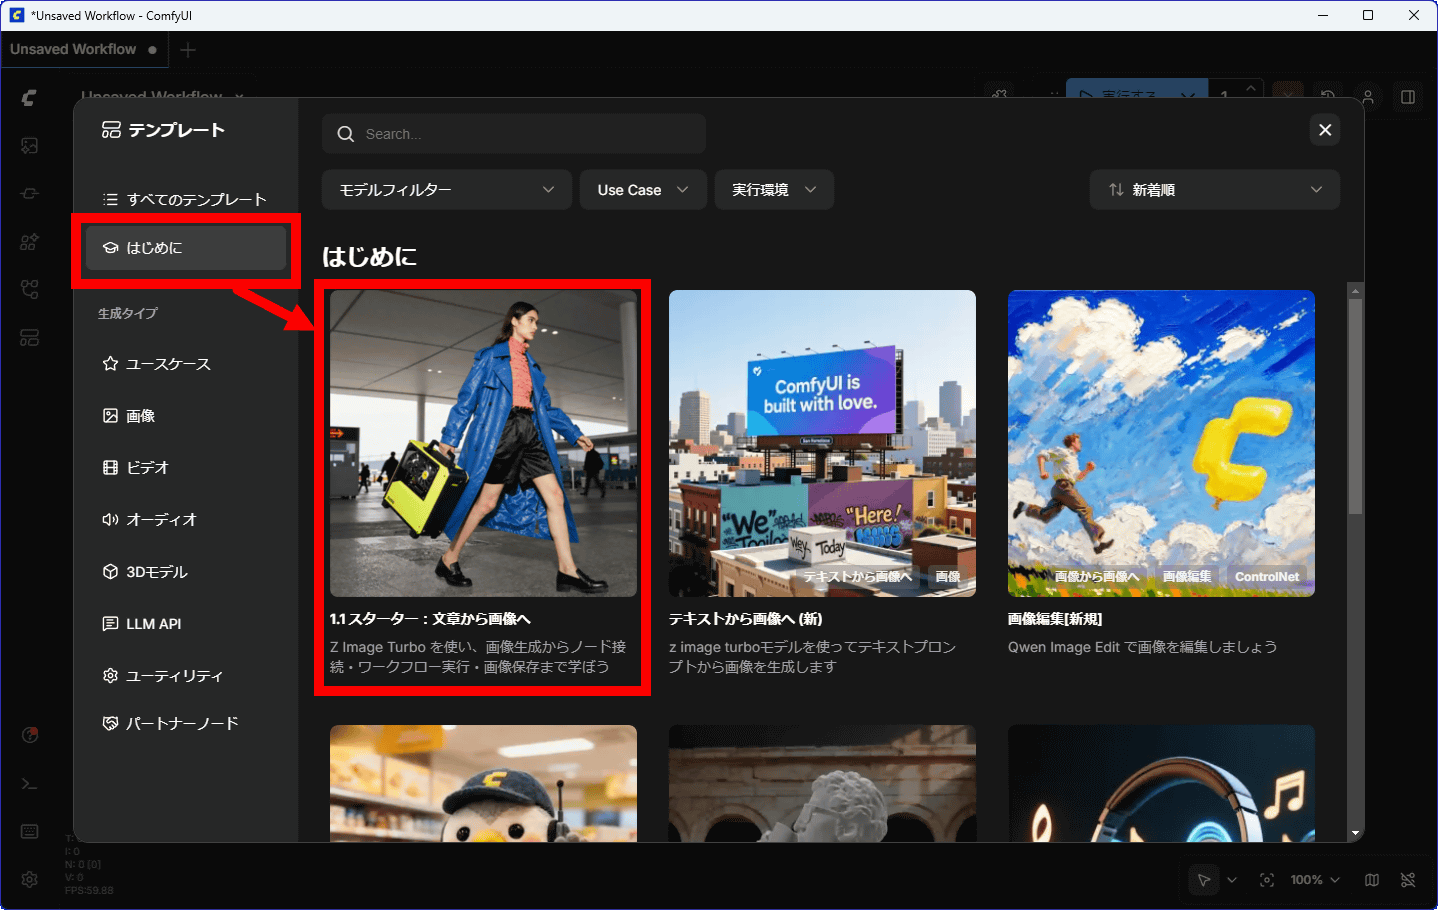Open the オーディオ category
This screenshot has width=1438, height=910.
tap(161, 520)
